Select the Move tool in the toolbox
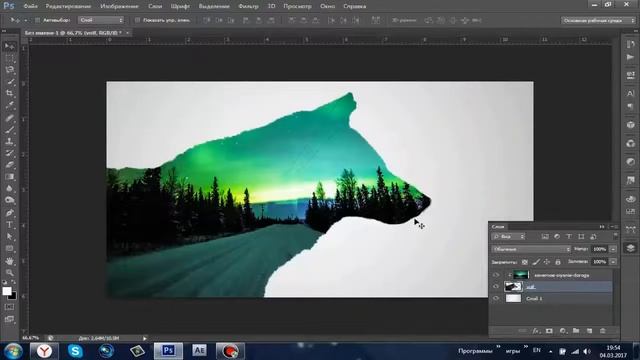640x360 pixels. (9, 46)
